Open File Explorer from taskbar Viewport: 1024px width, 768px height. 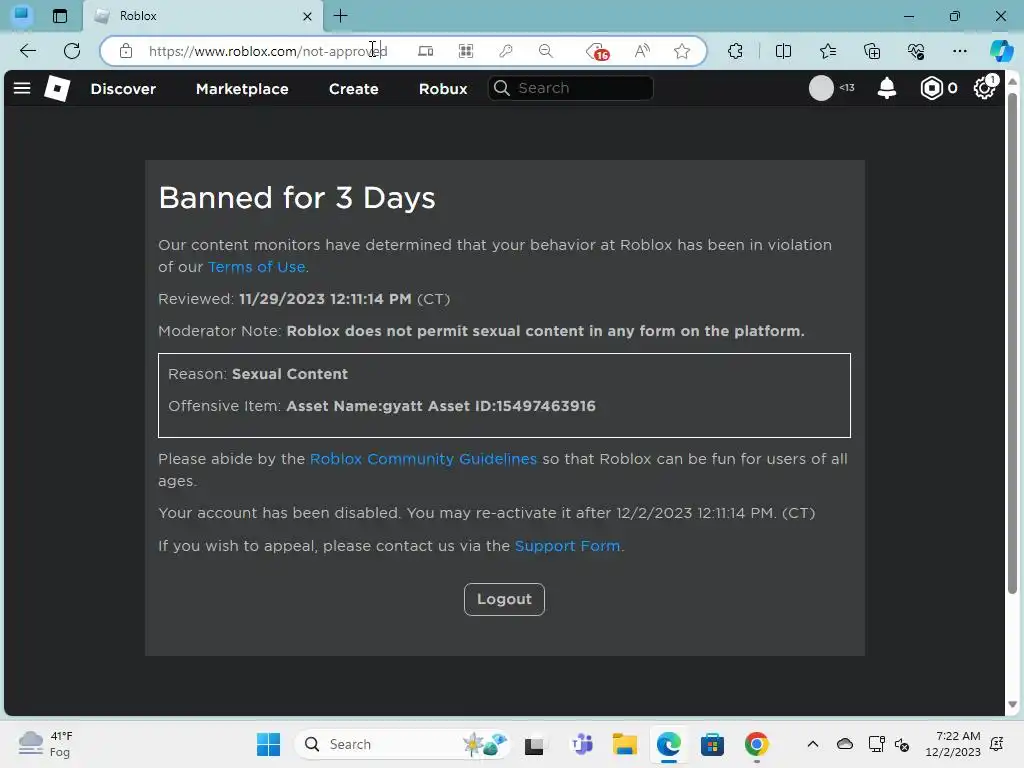625,744
